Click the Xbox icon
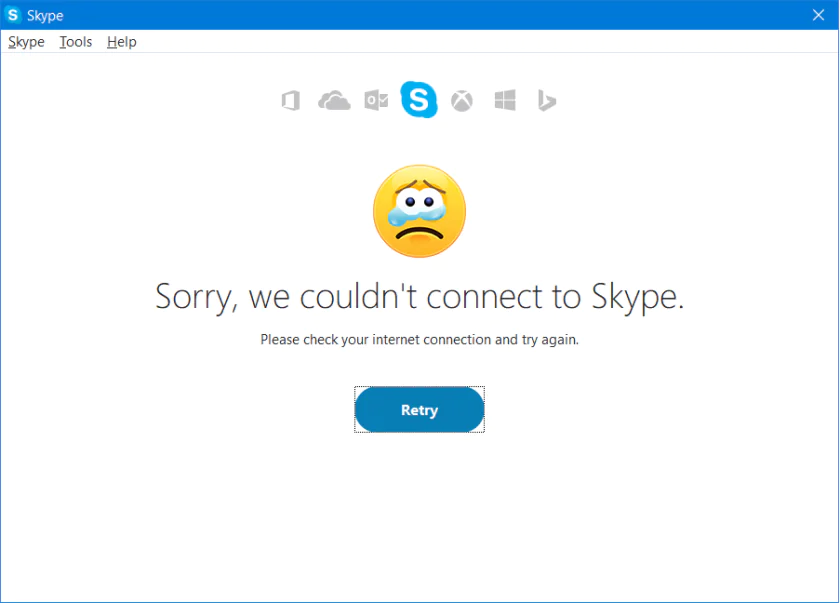 pyautogui.click(x=461, y=100)
